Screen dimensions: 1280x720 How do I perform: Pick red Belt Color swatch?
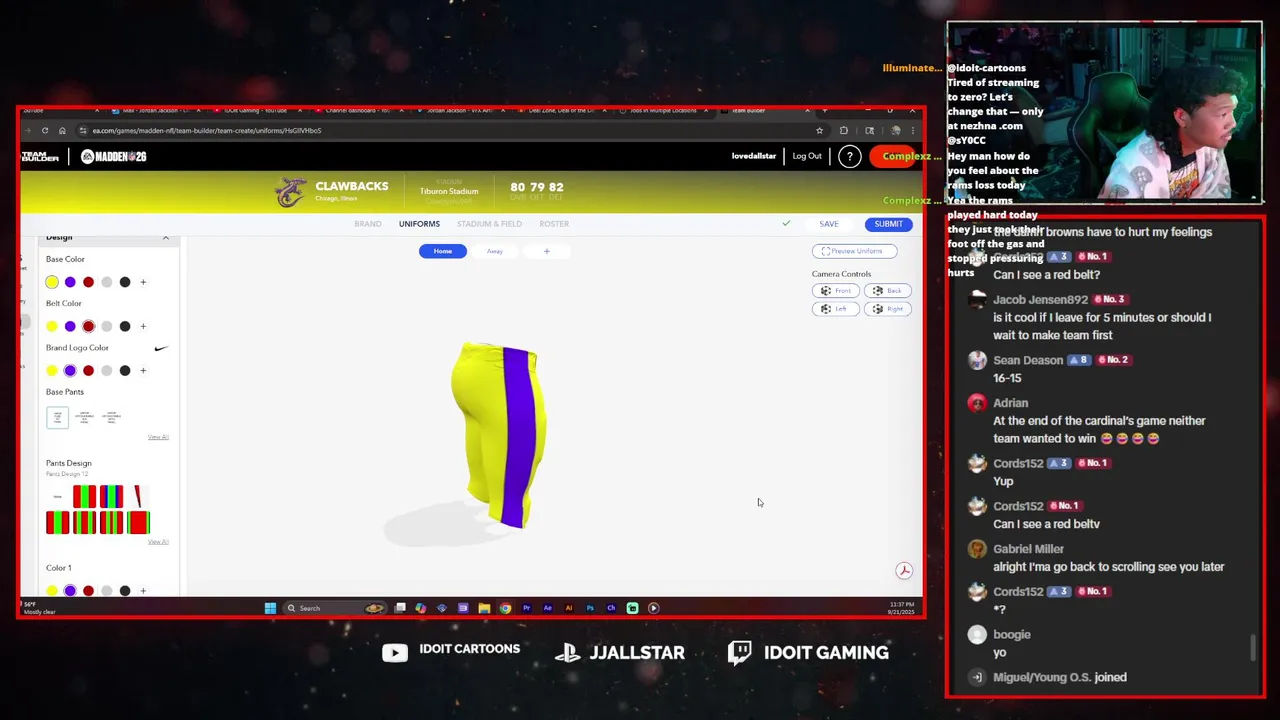pyautogui.click(x=88, y=326)
